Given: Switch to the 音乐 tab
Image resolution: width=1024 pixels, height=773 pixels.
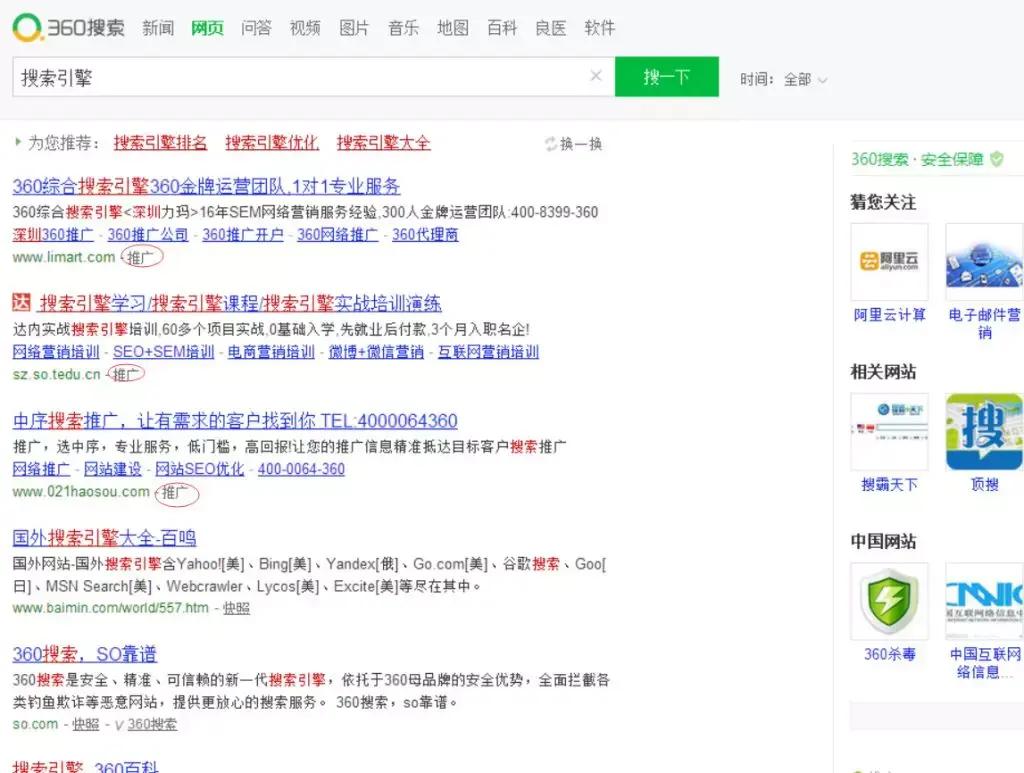Looking at the screenshot, I should click(403, 28).
